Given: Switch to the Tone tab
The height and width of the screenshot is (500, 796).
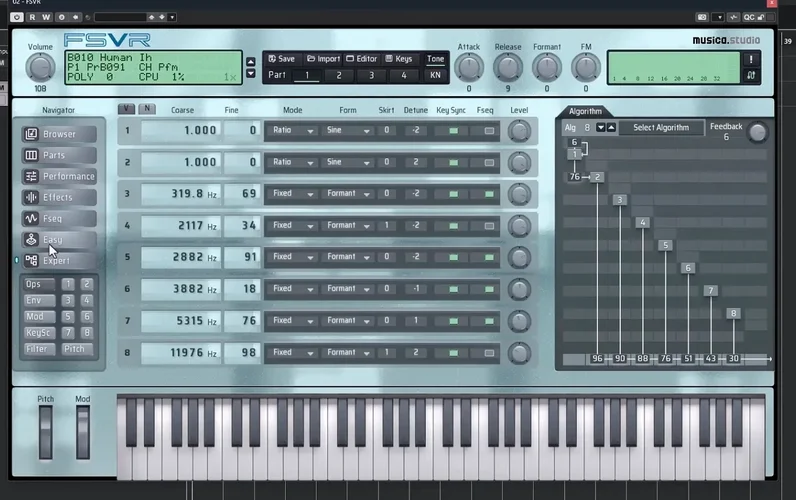Looking at the screenshot, I should 435,59.
